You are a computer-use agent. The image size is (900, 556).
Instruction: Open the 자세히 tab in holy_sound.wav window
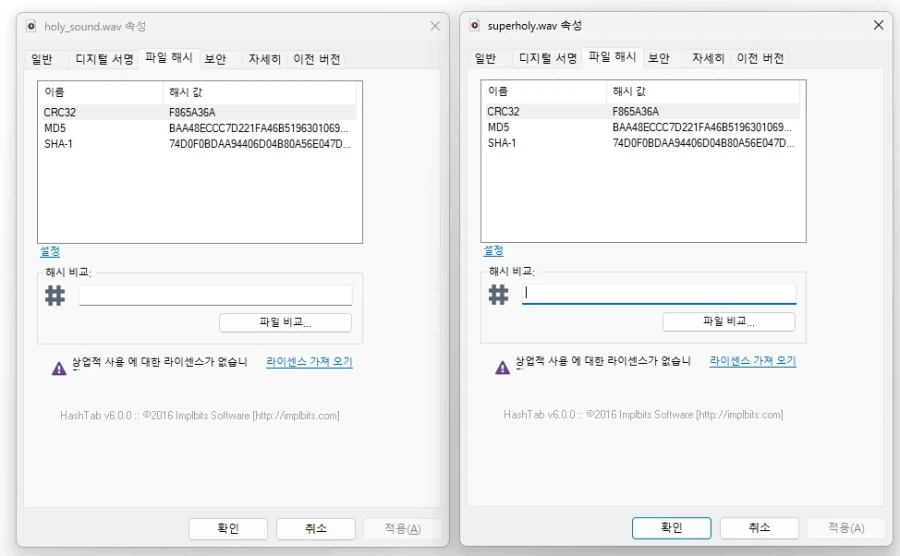(265, 59)
